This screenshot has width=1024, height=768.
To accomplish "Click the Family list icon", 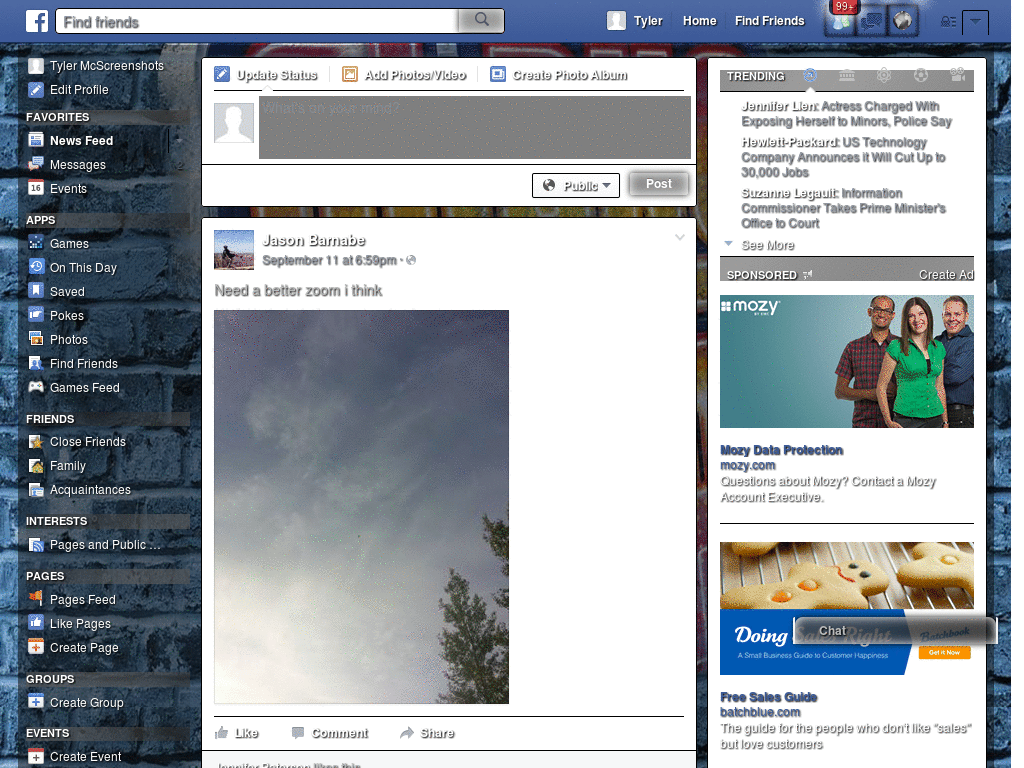I will 36,465.
